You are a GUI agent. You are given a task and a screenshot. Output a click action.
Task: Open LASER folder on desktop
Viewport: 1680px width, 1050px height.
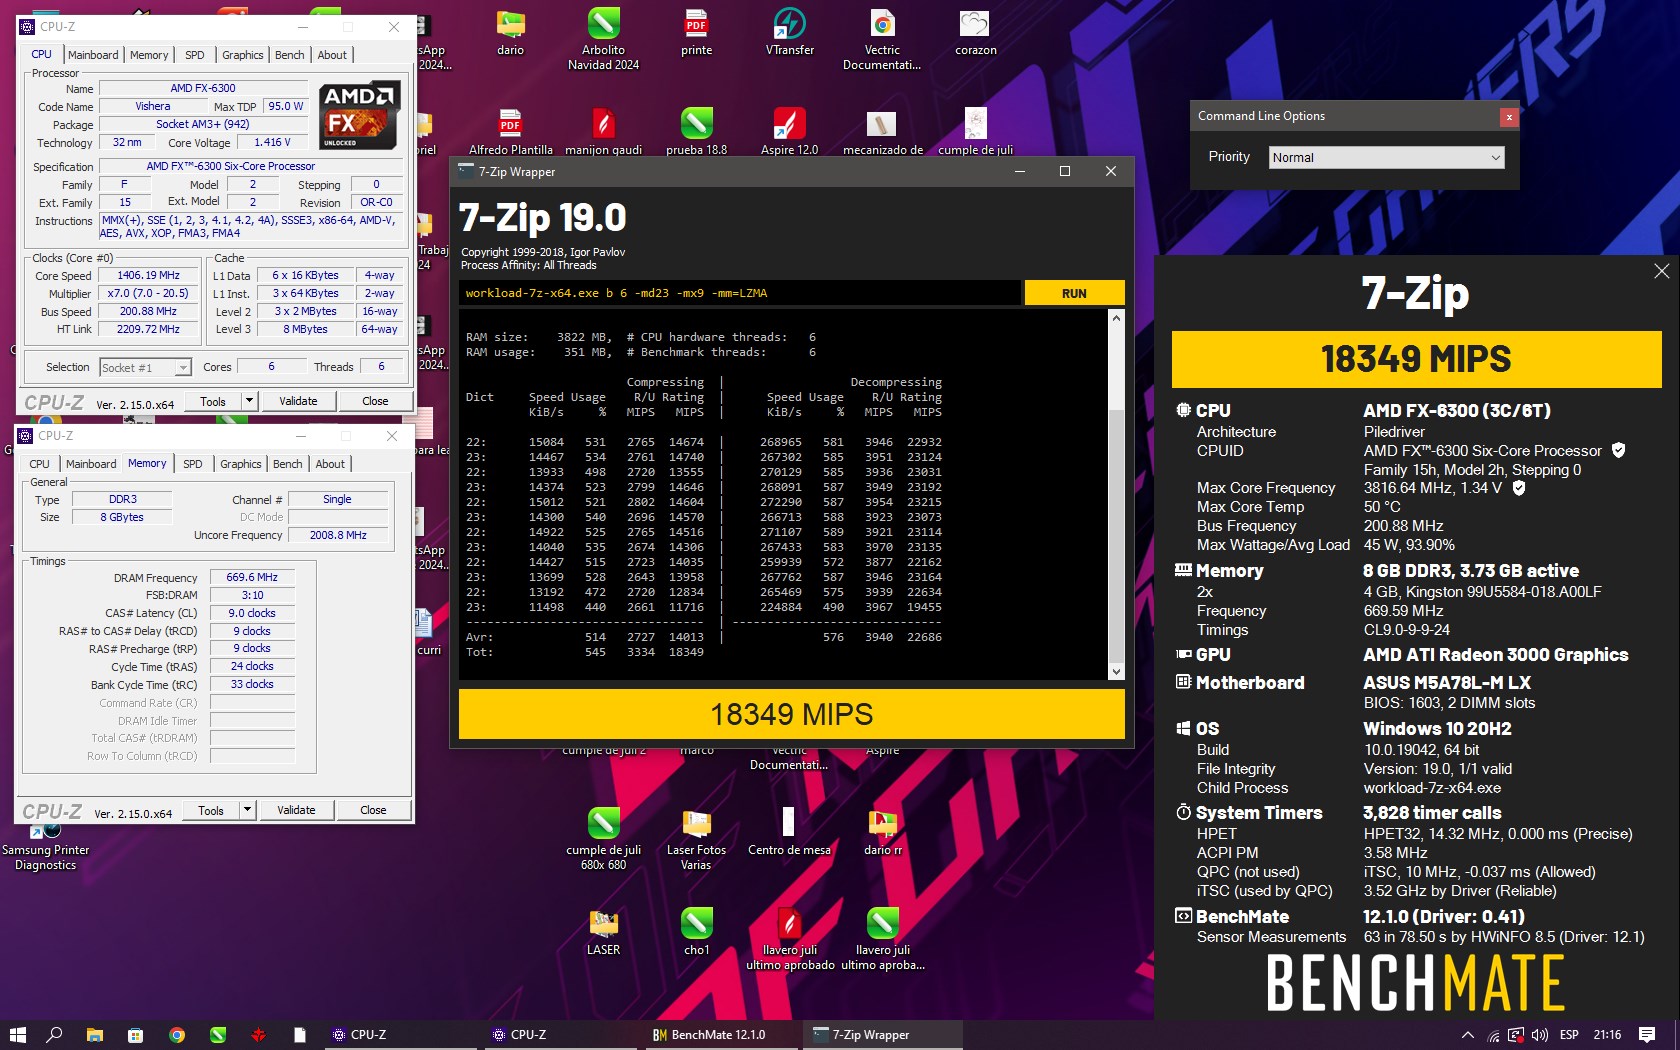pyautogui.click(x=603, y=931)
